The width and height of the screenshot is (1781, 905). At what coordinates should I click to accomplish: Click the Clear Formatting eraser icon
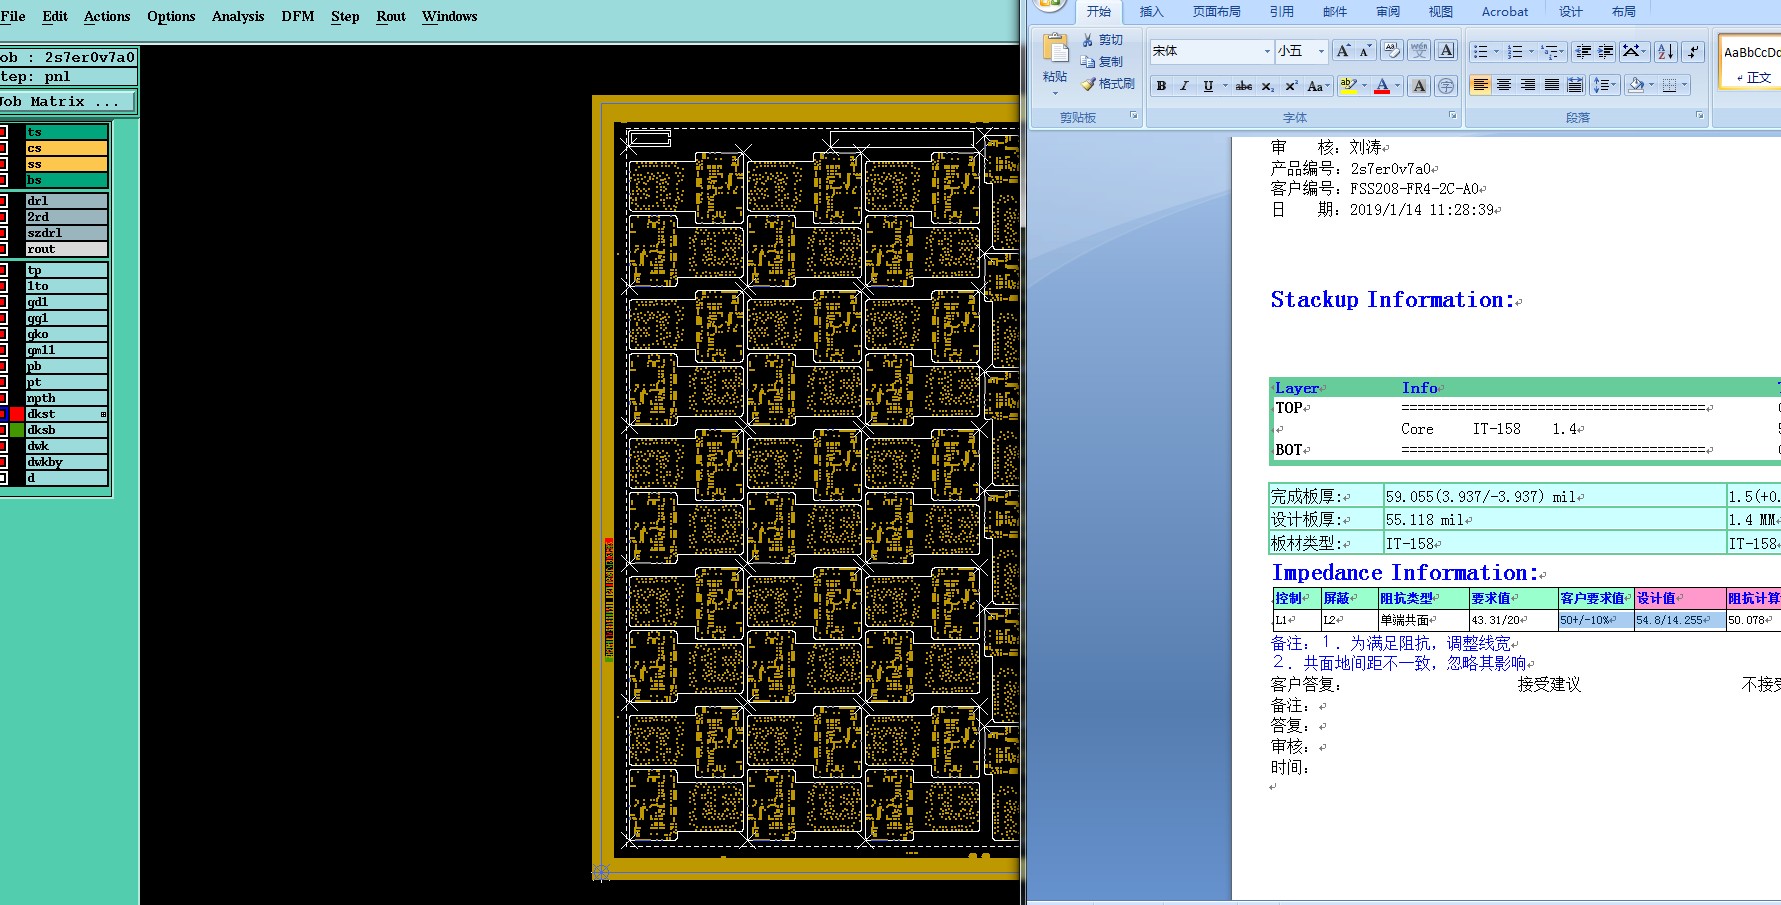pyautogui.click(x=1392, y=51)
